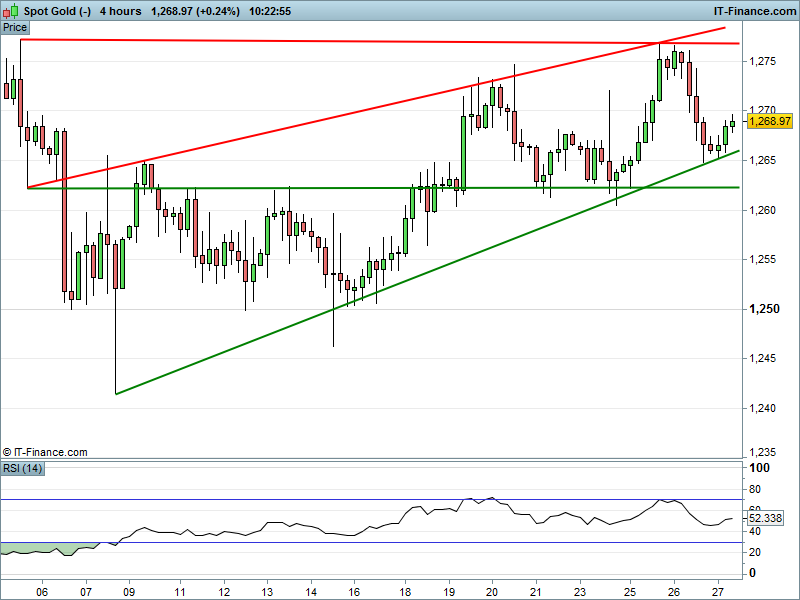Image resolution: width=800 pixels, height=600 pixels.
Task: Click the 1,265 price axis label
Action: click(762, 161)
